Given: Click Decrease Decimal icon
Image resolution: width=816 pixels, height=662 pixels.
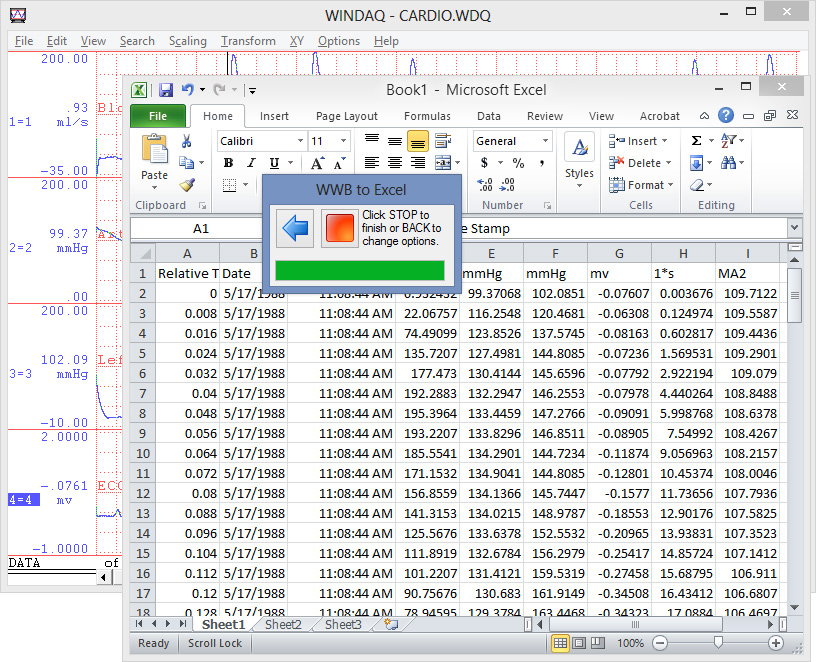Looking at the screenshot, I should click(x=507, y=185).
